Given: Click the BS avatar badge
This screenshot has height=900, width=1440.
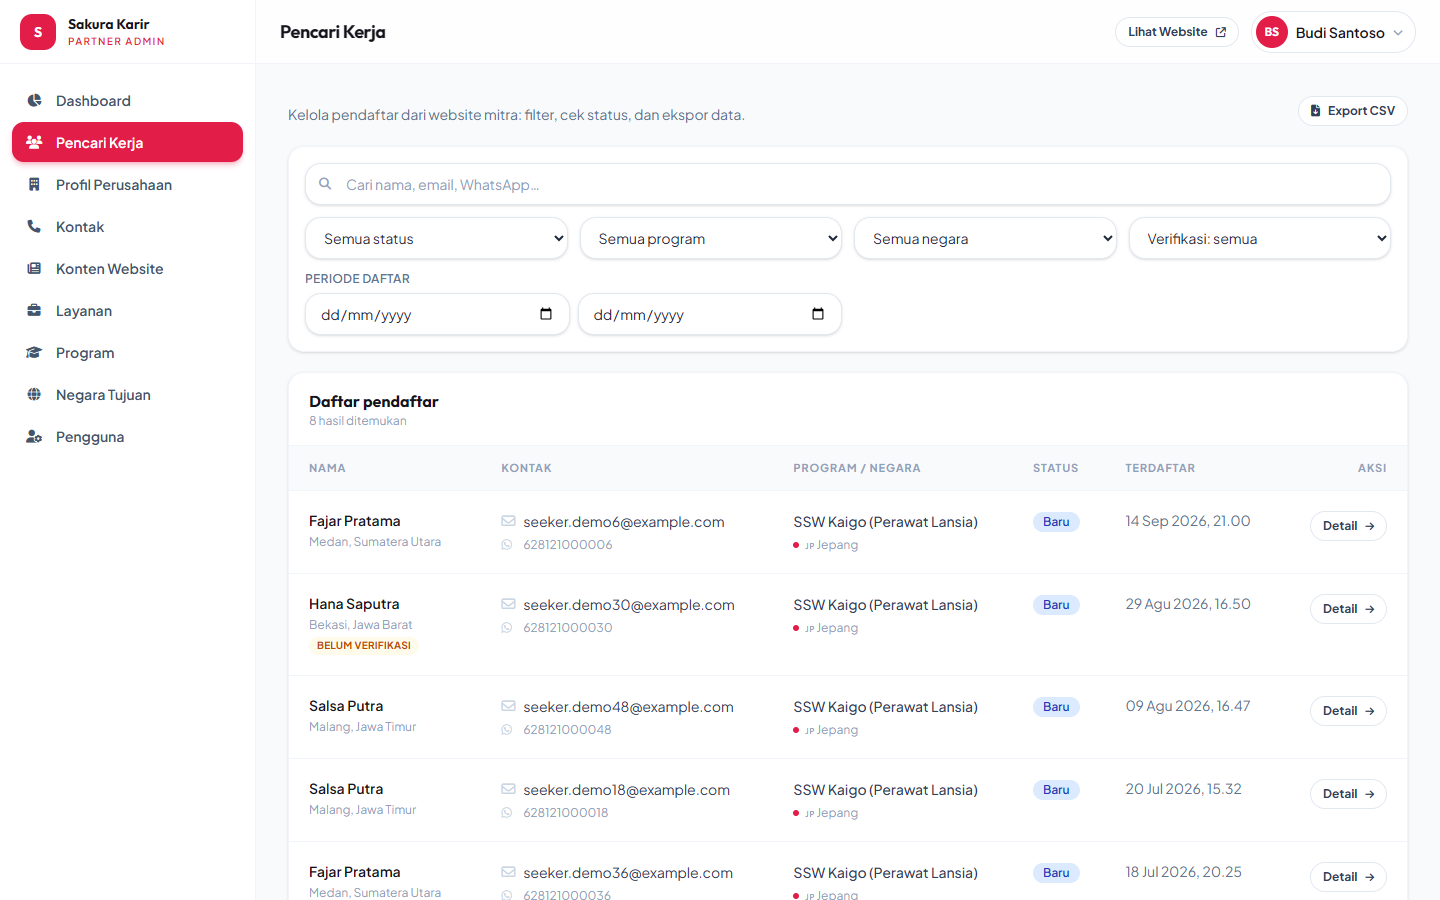Looking at the screenshot, I should [1272, 32].
